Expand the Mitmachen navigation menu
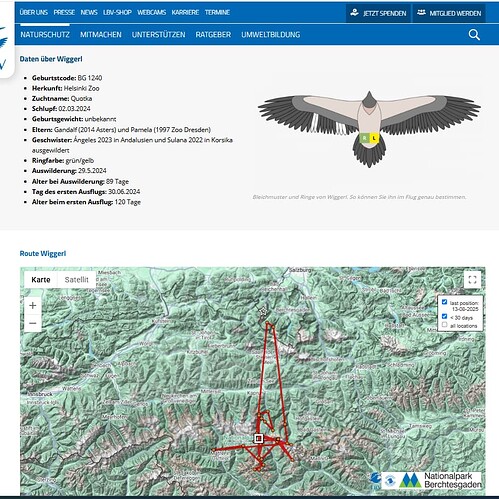This screenshot has width=499, height=499. pos(101,34)
